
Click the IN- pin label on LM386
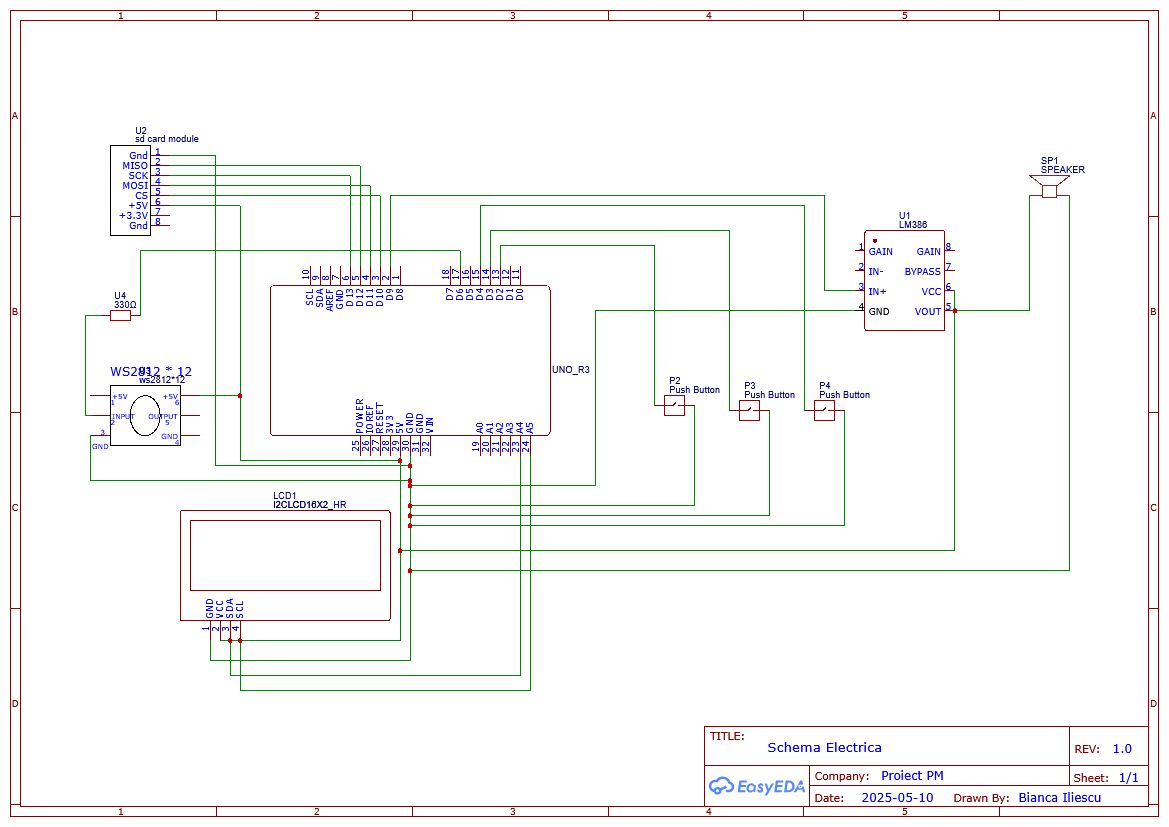[875, 272]
